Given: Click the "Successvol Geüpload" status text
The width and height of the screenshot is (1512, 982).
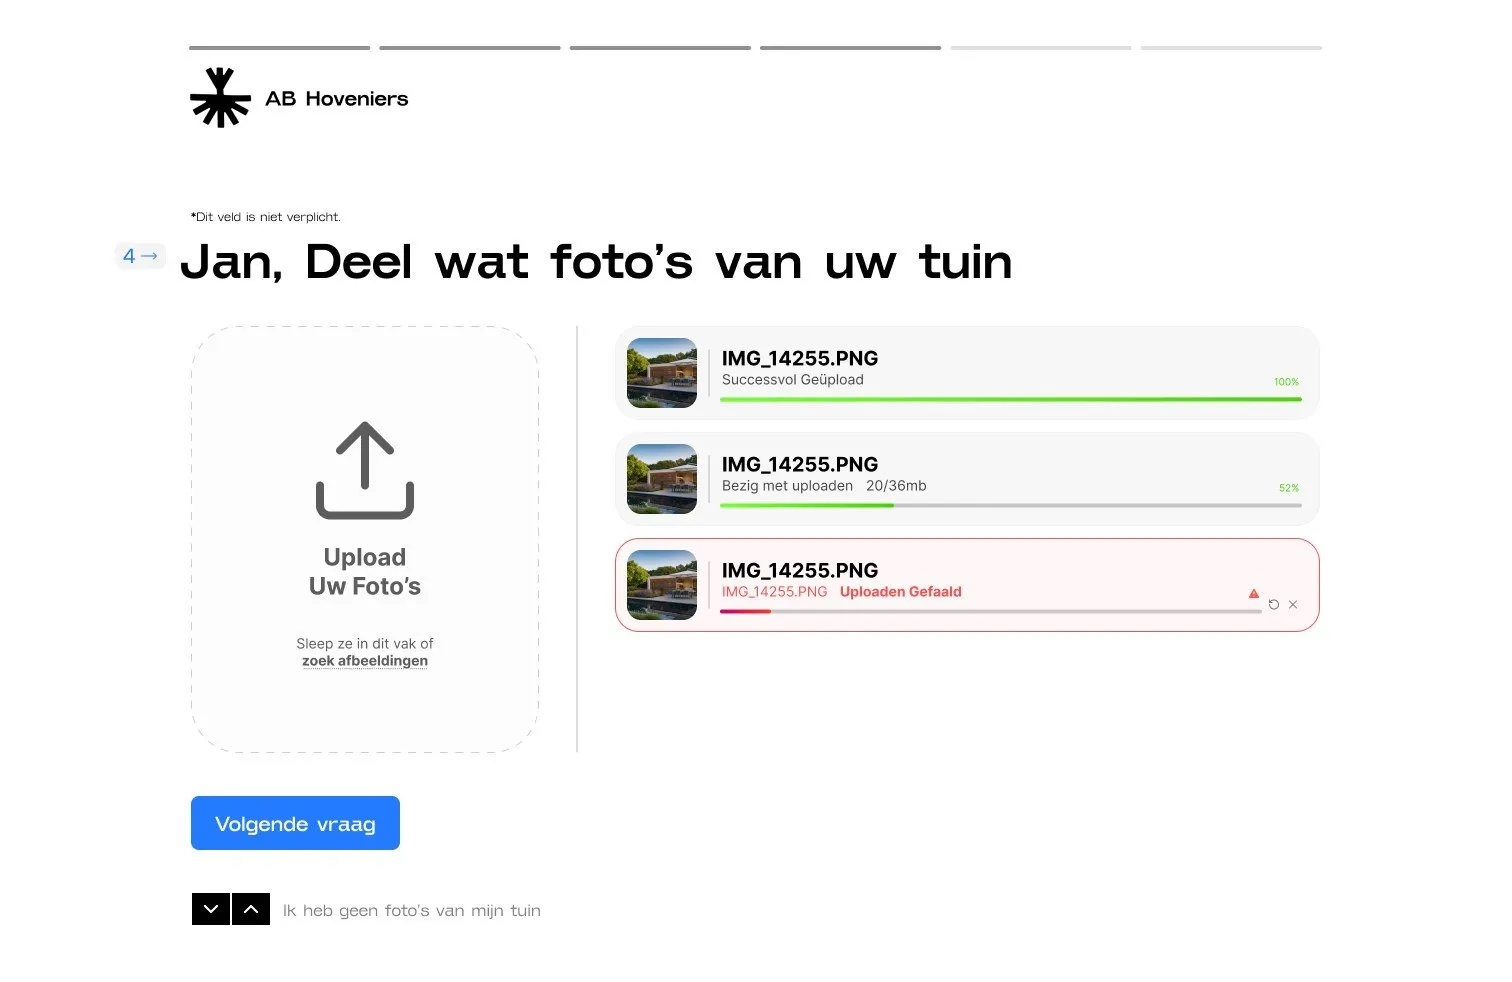Looking at the screenshot, I should pyautogui.click(x=793, y=380).
